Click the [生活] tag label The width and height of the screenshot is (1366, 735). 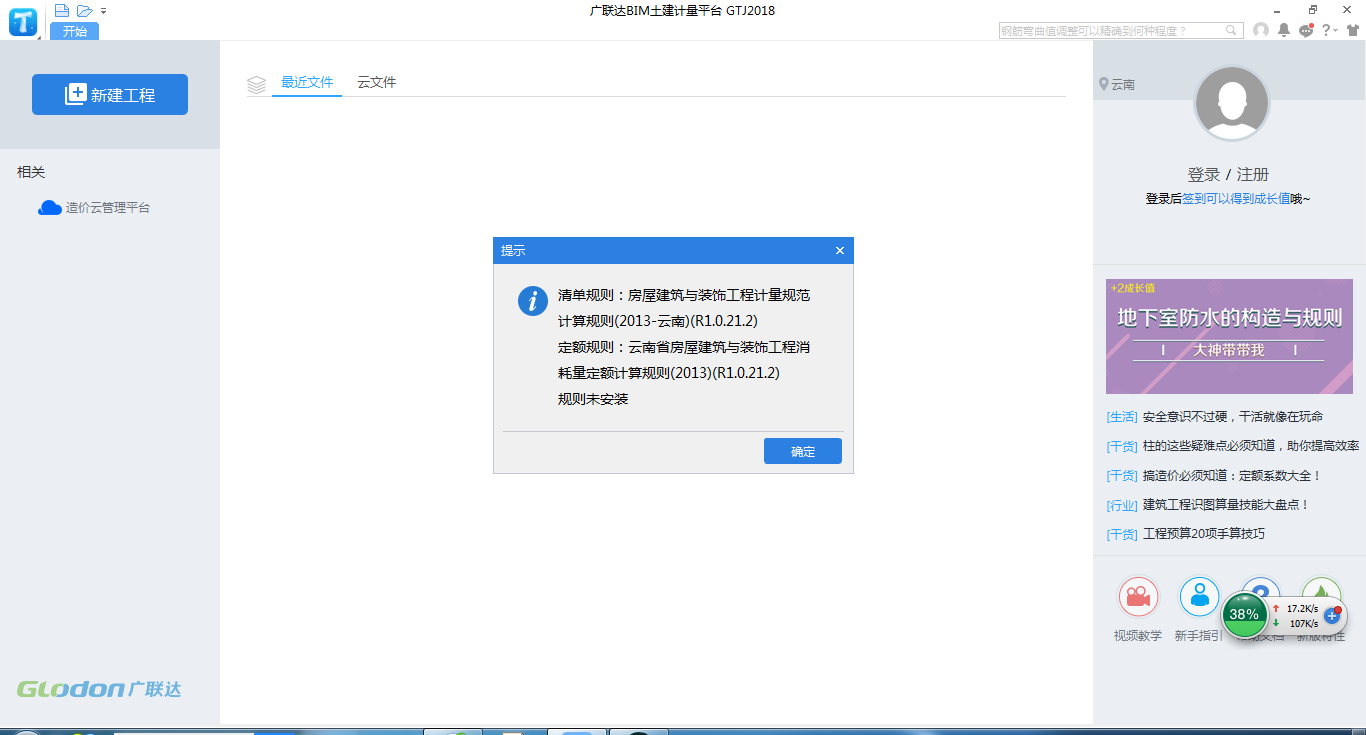point(1122,417)
